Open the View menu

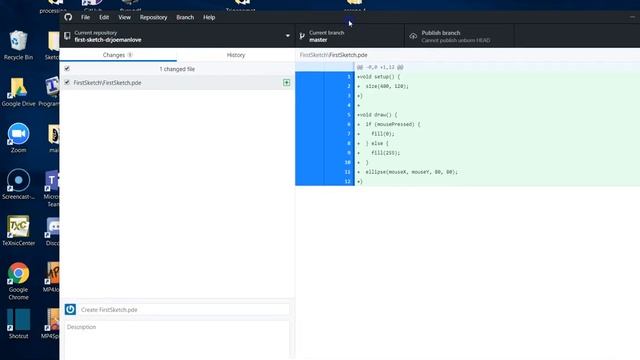point(124,18)
